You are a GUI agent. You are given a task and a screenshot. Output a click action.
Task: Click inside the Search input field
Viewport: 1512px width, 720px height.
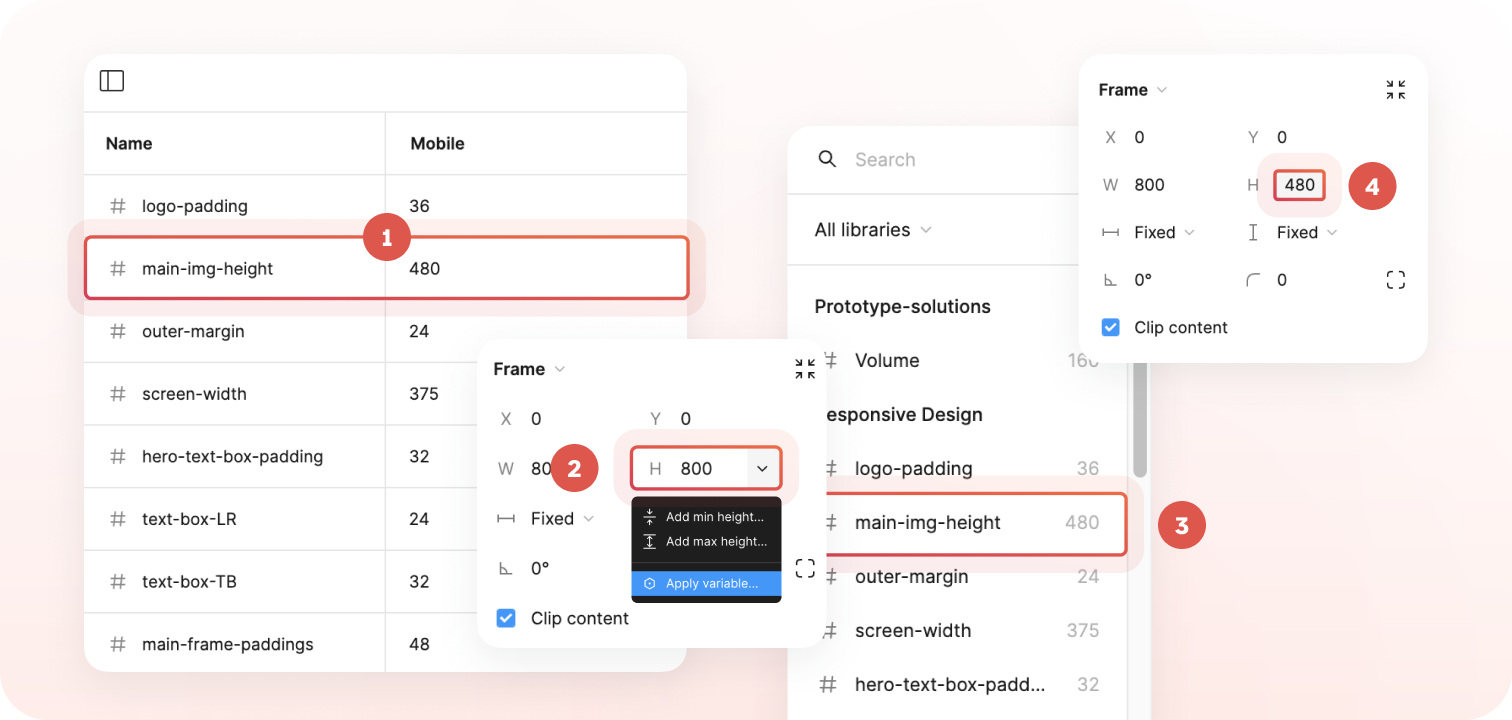(920, 159)
